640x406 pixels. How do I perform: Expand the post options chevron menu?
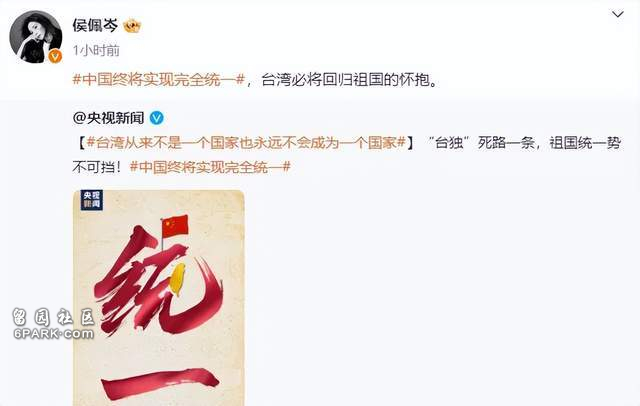tap(618, 15)
